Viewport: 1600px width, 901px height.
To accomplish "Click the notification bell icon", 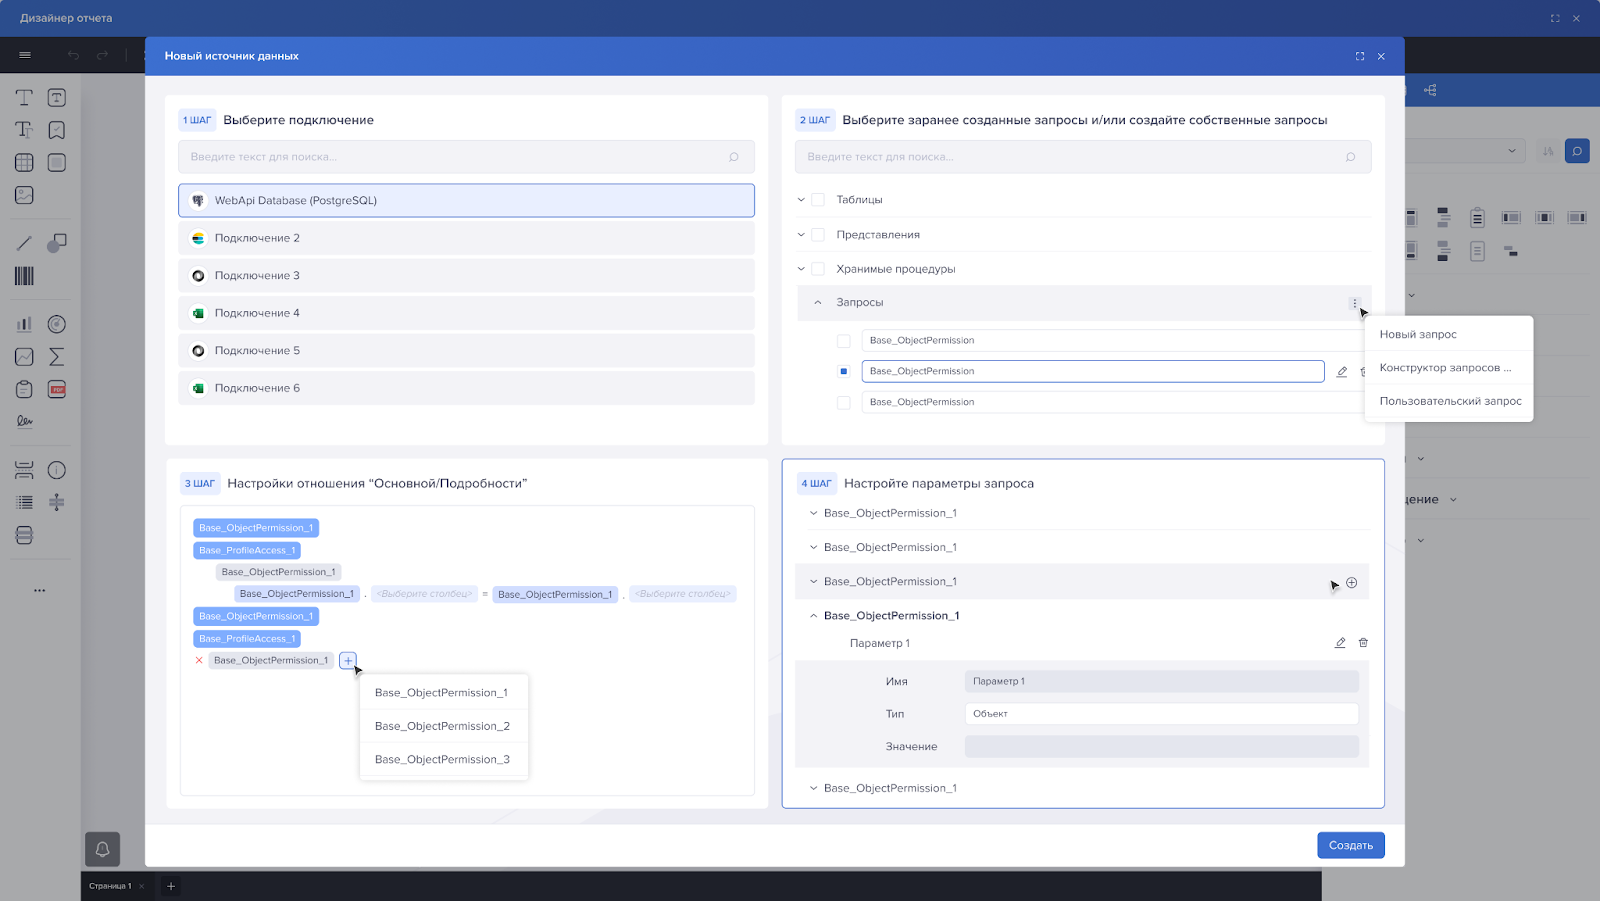I will click(102, 849).
